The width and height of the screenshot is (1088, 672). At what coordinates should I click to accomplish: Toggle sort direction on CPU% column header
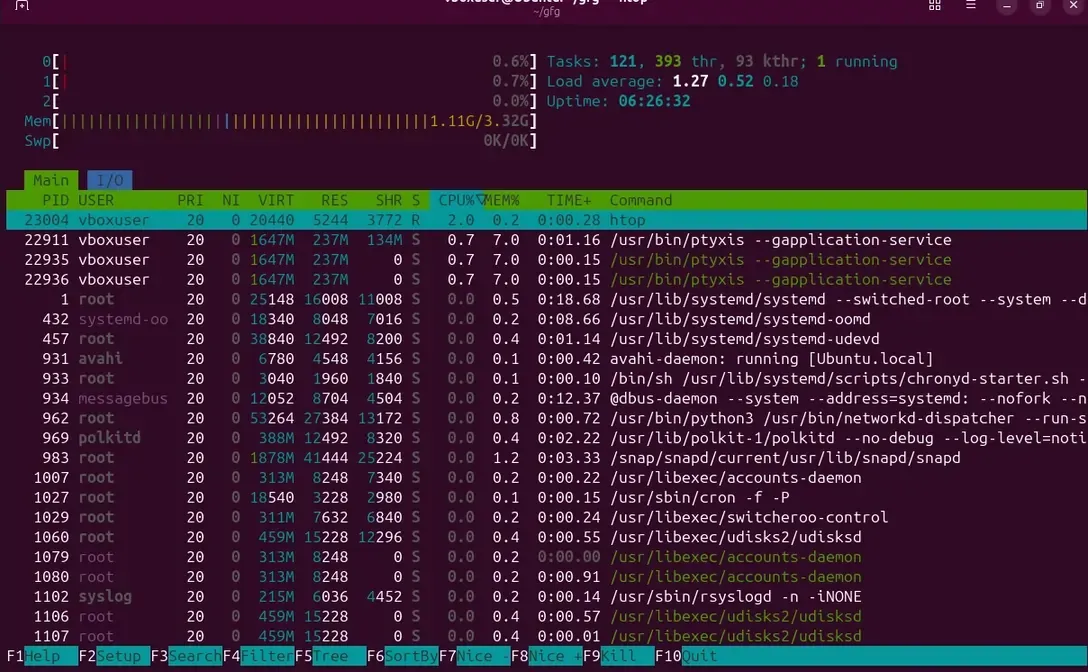[456, 200]
